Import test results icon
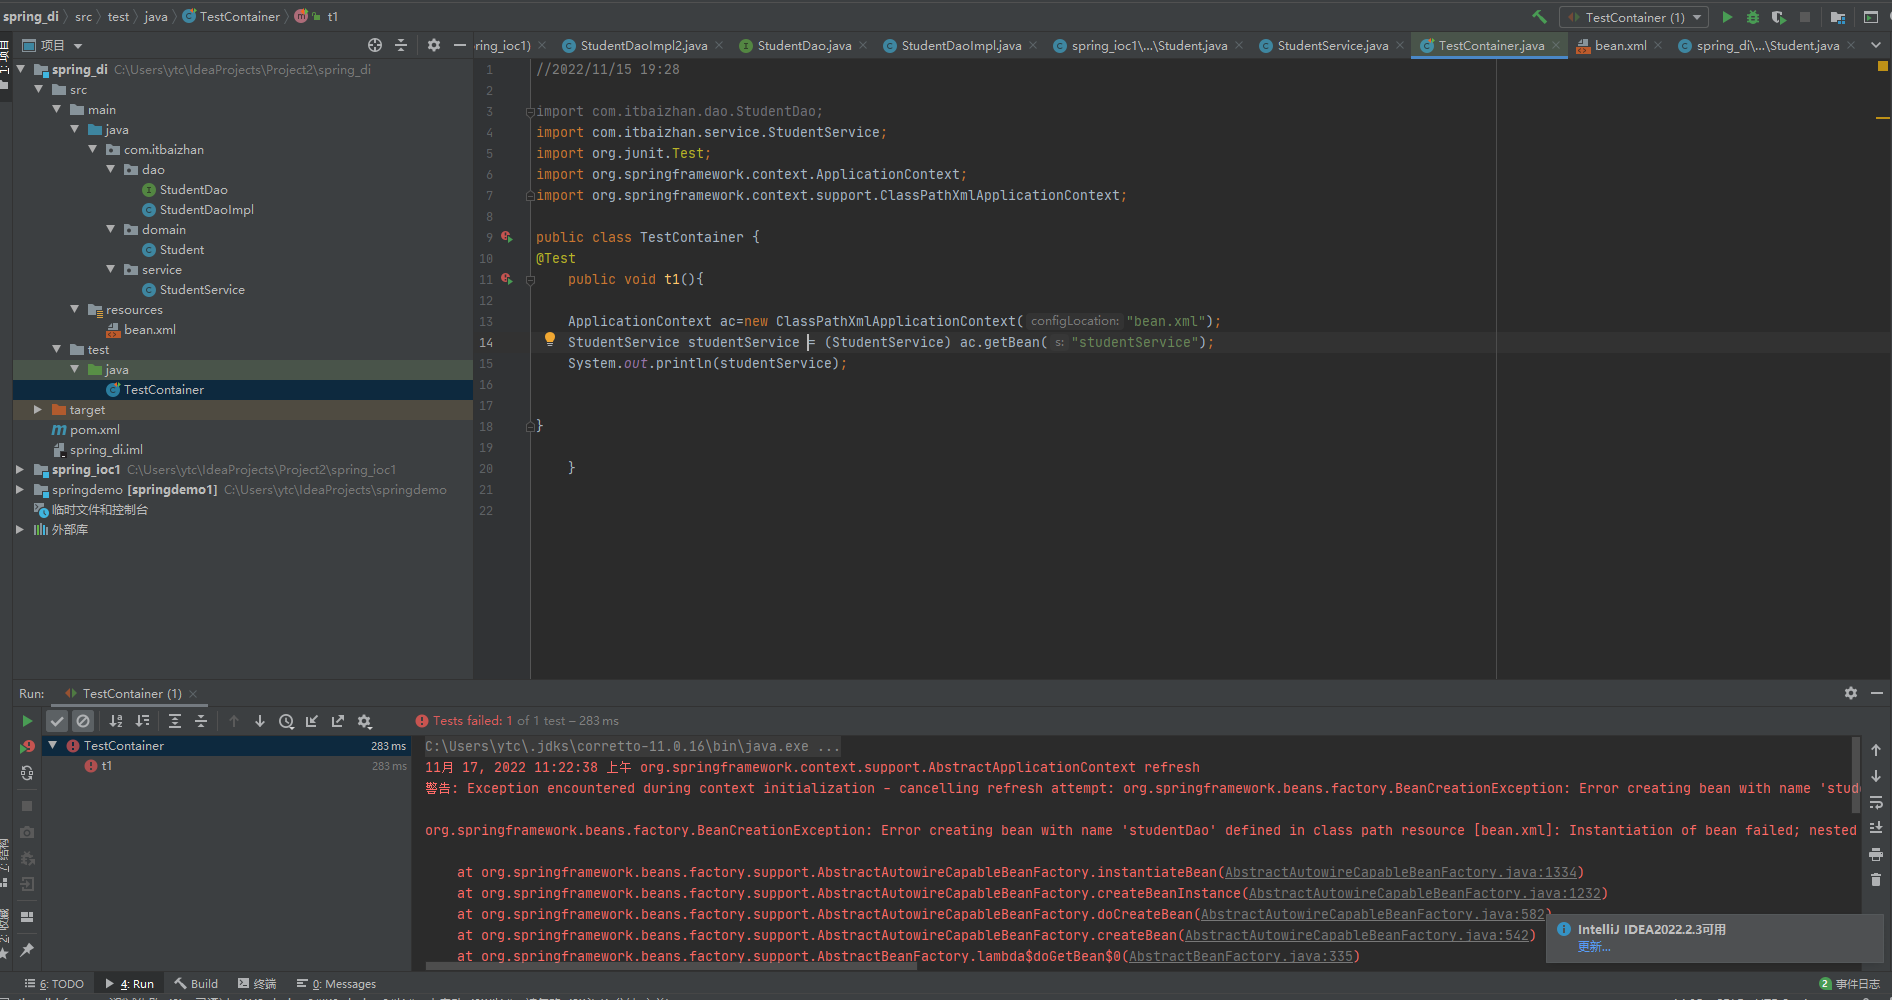Screen dimensions: 1892x1000 click(312, 721)
